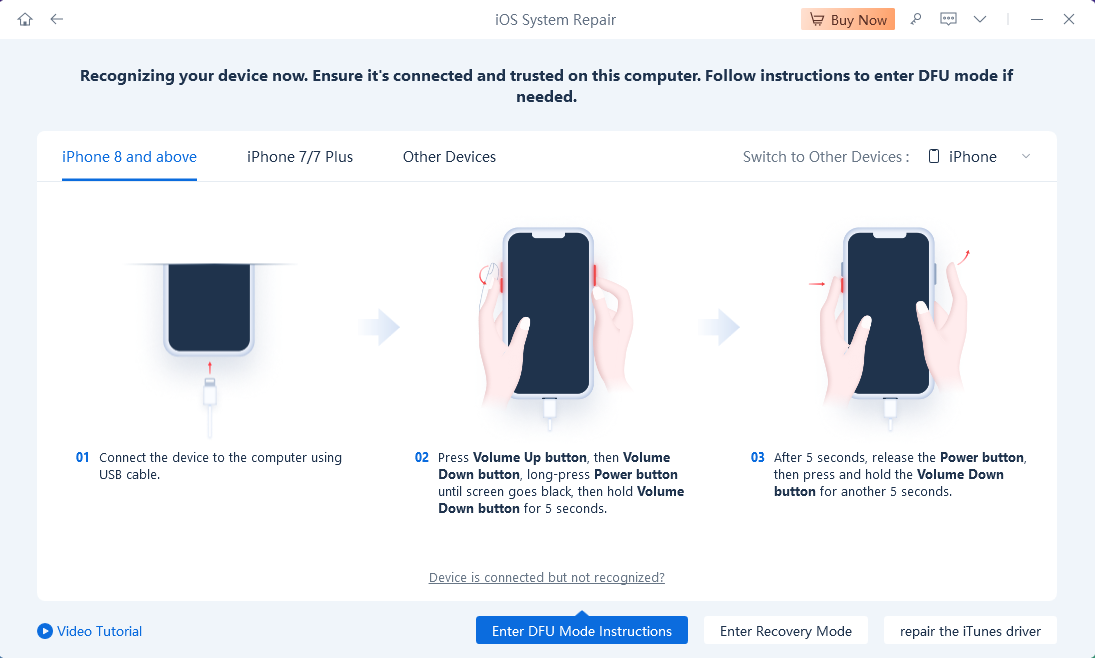Screen dimensions: 1095x658
Task: Select the iPhone 8 and above tab
Action: coord(129,156)
